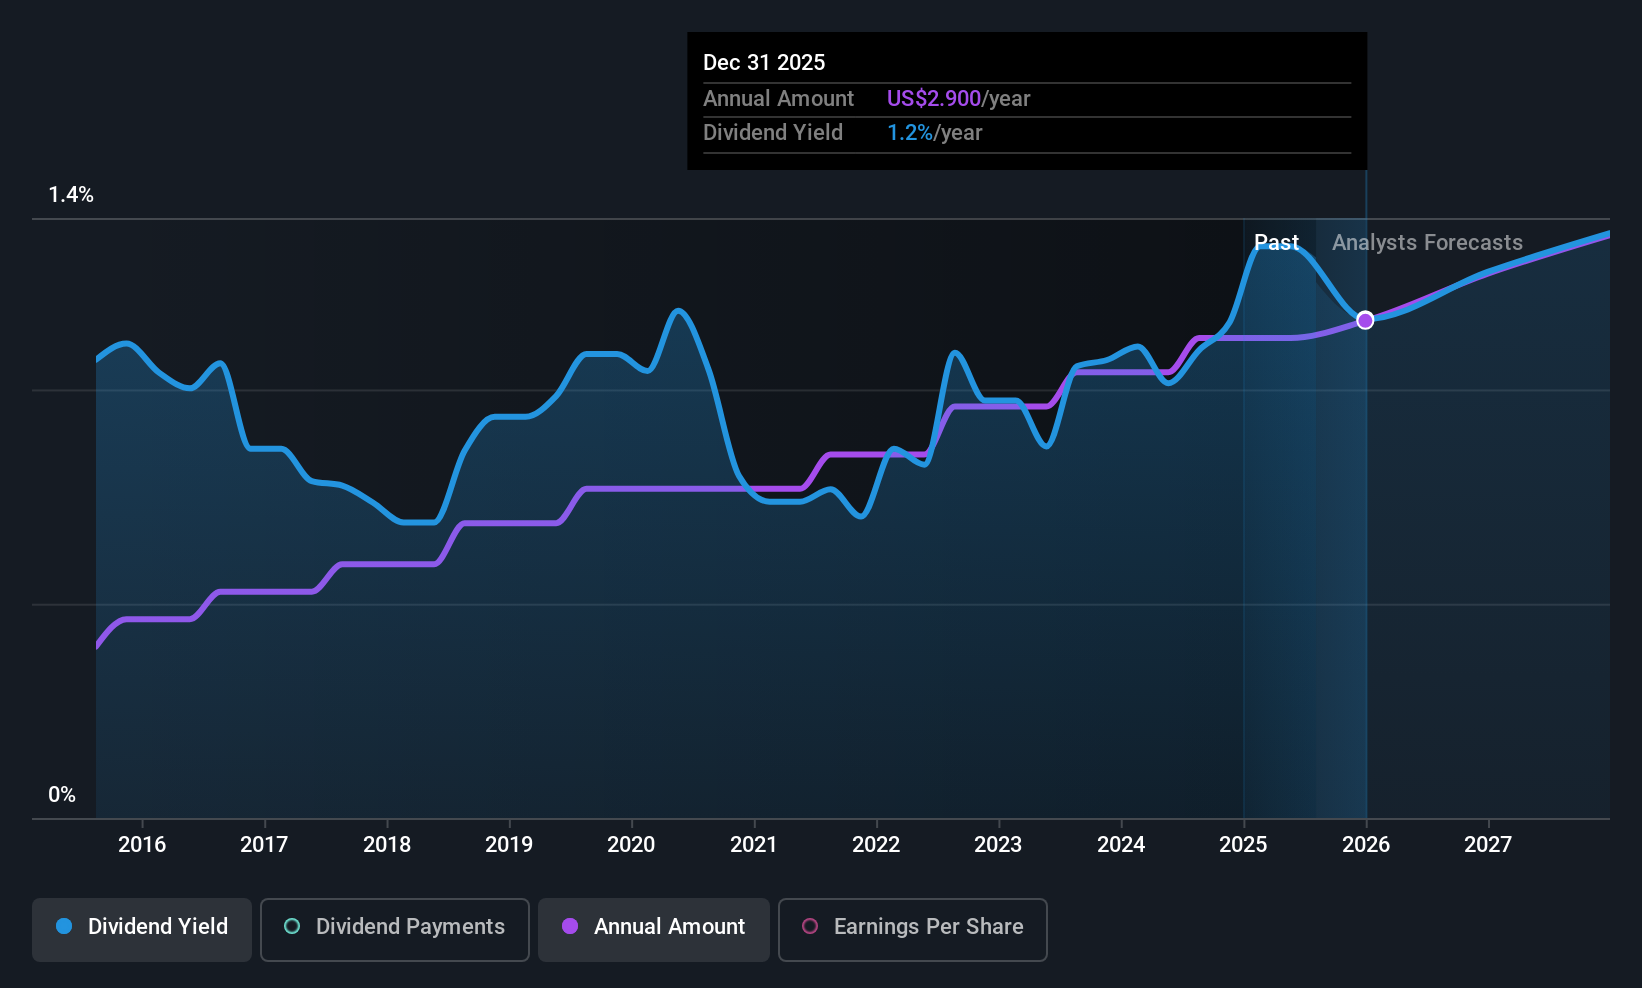Click the teal Dividend Payments circle icon
This screenshot has width=1642, height=988.
pyautogui.click(x=292, y=926)
